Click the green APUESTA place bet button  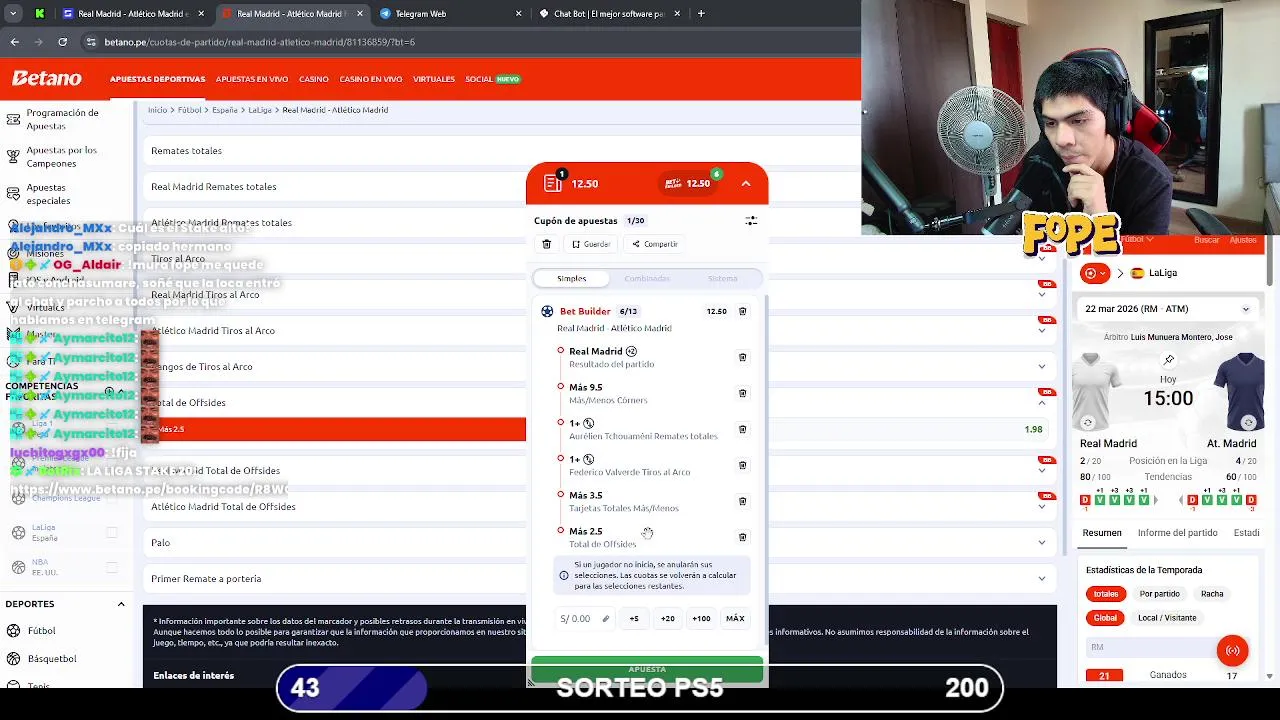point(647,670)
